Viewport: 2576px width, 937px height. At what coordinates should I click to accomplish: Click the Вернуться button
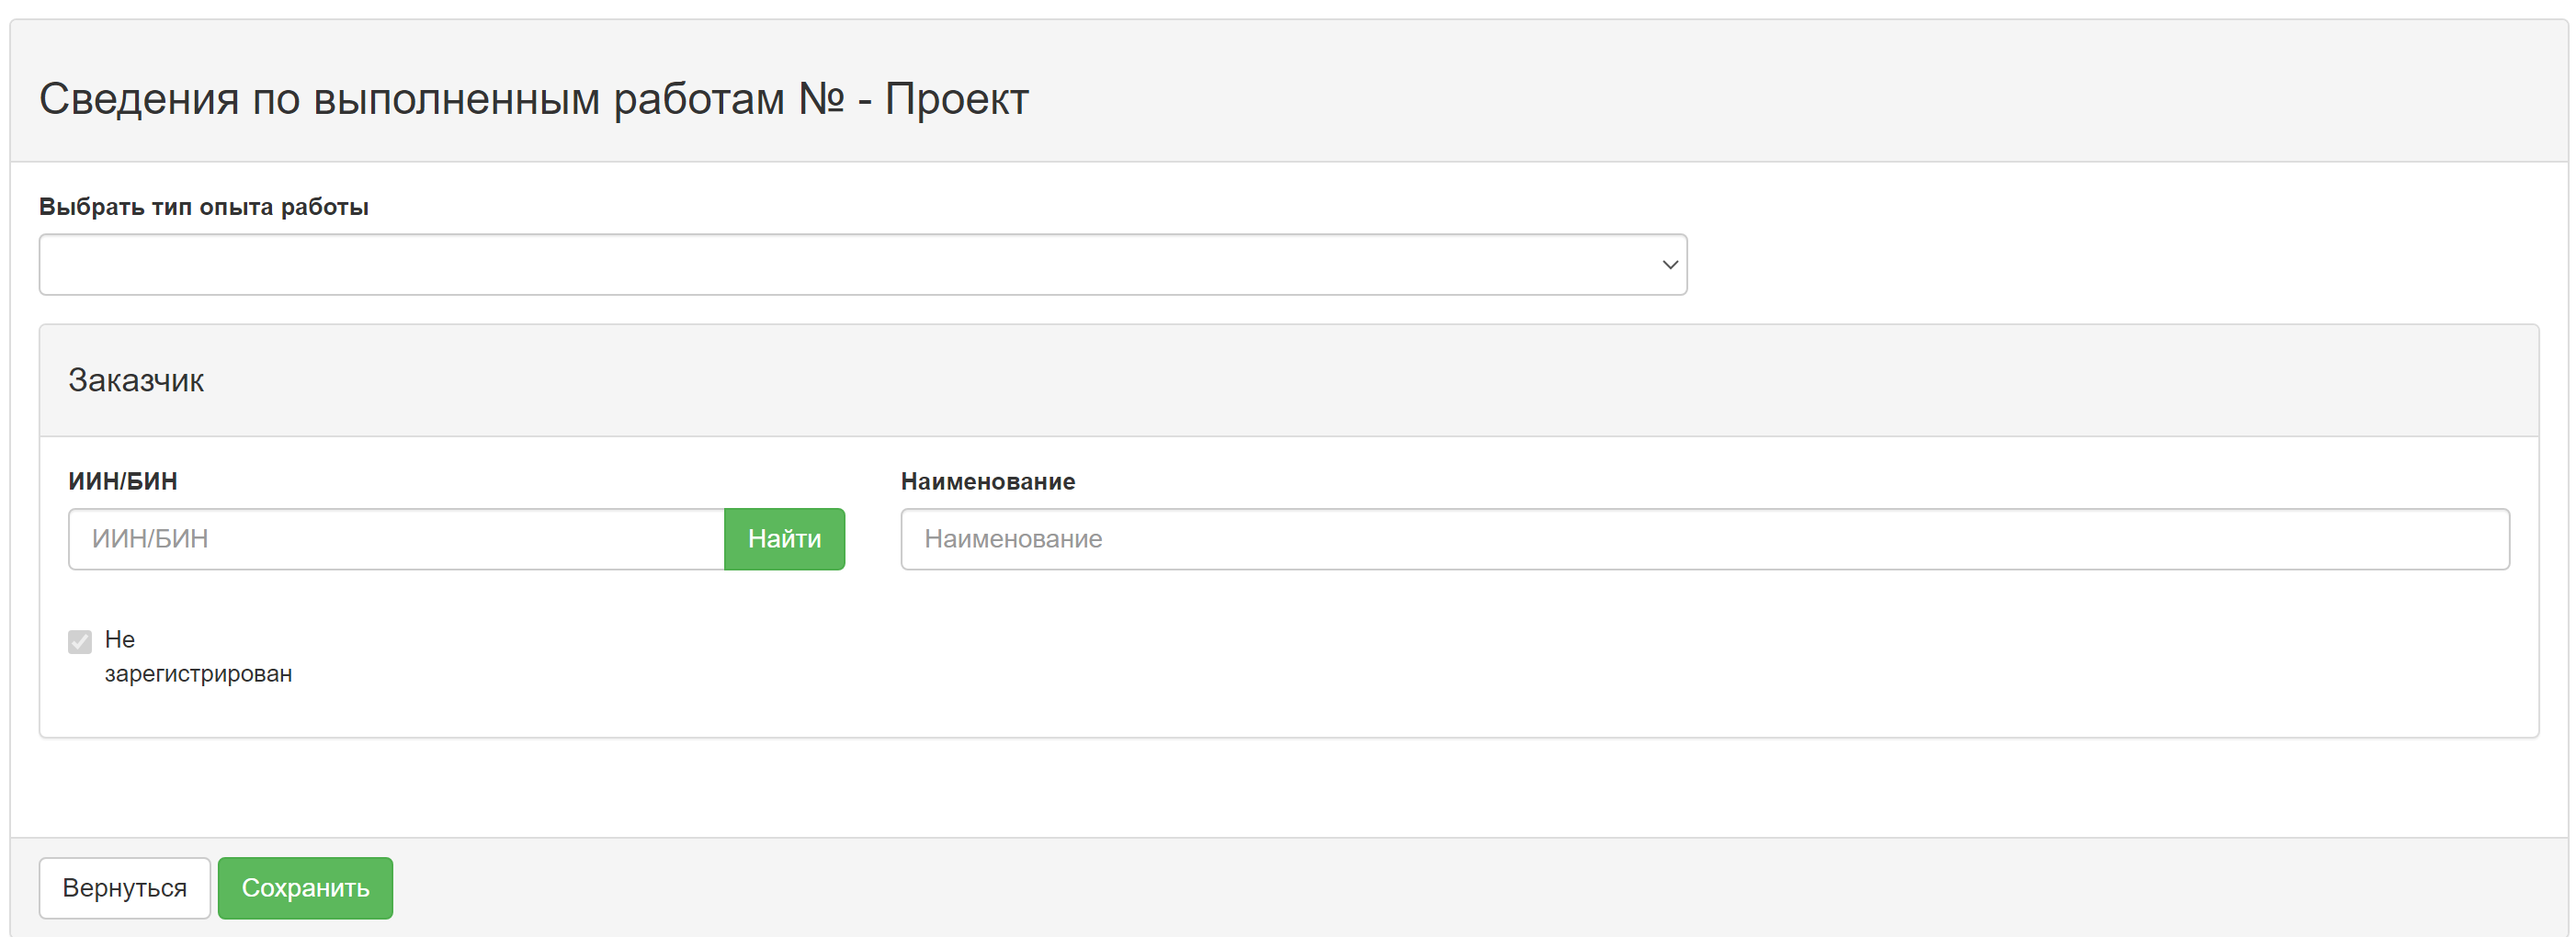tap(125, 887)
